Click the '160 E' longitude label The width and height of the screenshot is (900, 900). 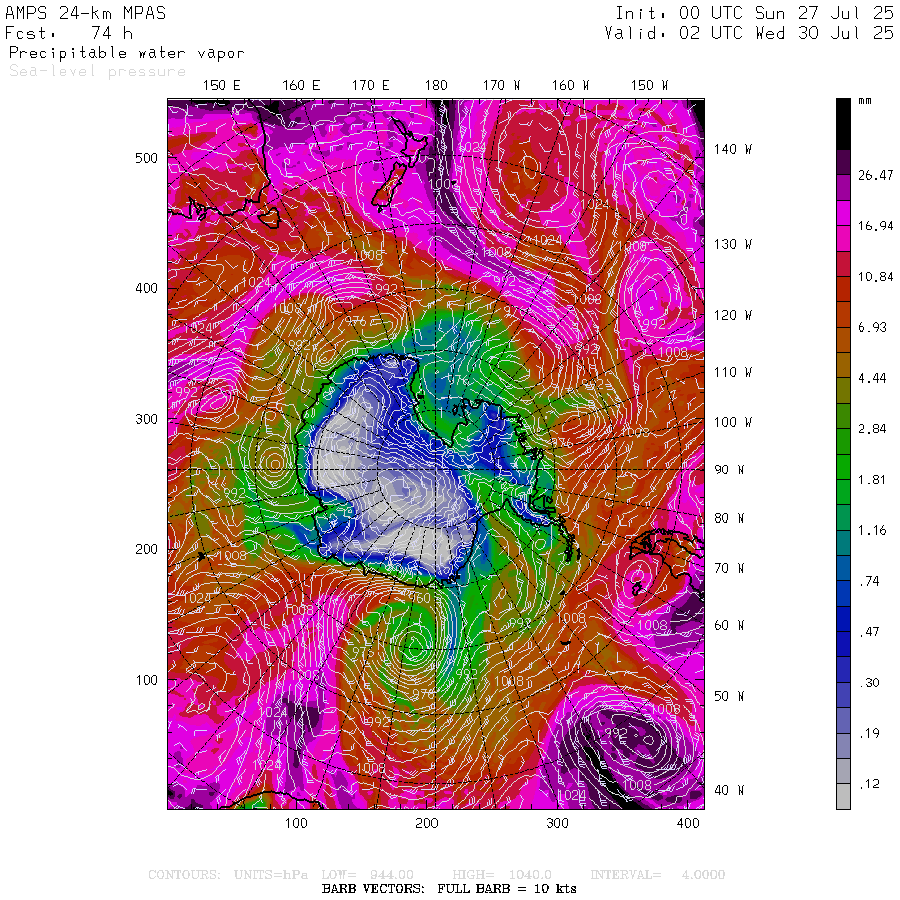coord(301,85)
